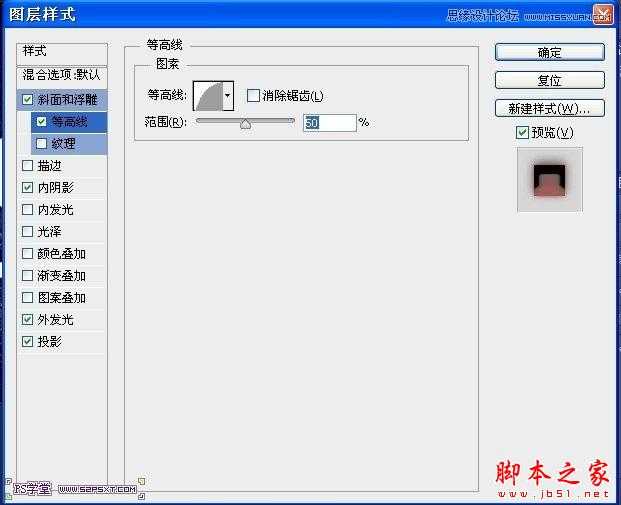Select the 渐变叠加 gradient overlay label
The width and height of the screenshot is (621, 505).
coord(62,275)
